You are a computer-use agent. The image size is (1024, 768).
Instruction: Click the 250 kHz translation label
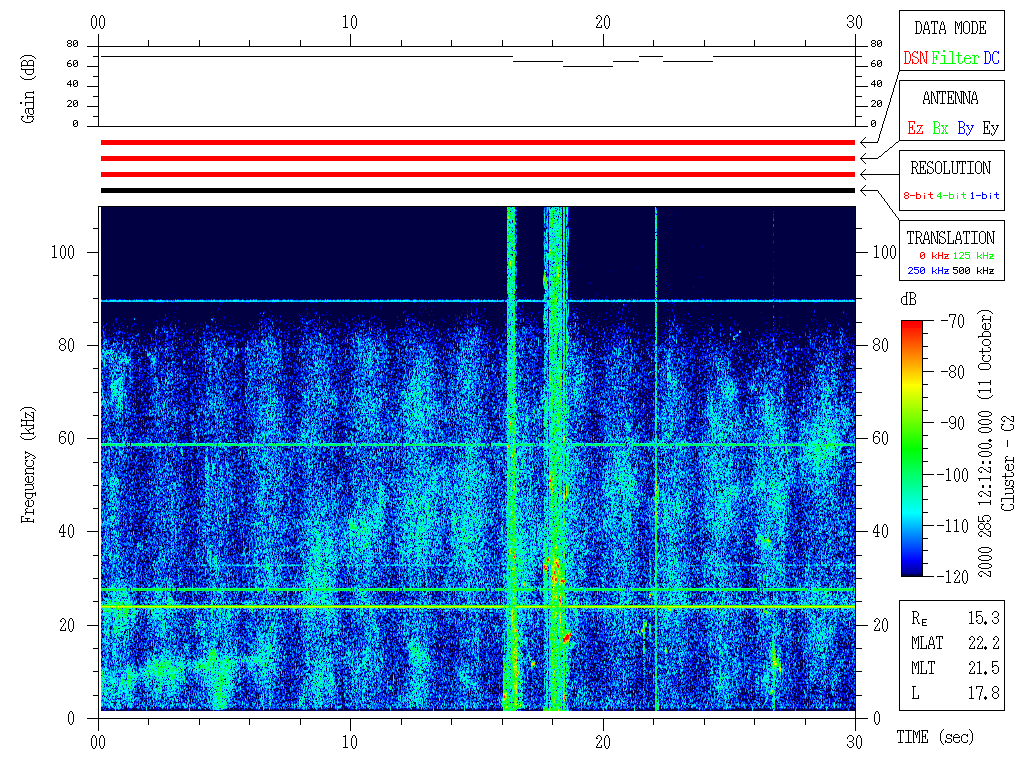pos(926,271)
